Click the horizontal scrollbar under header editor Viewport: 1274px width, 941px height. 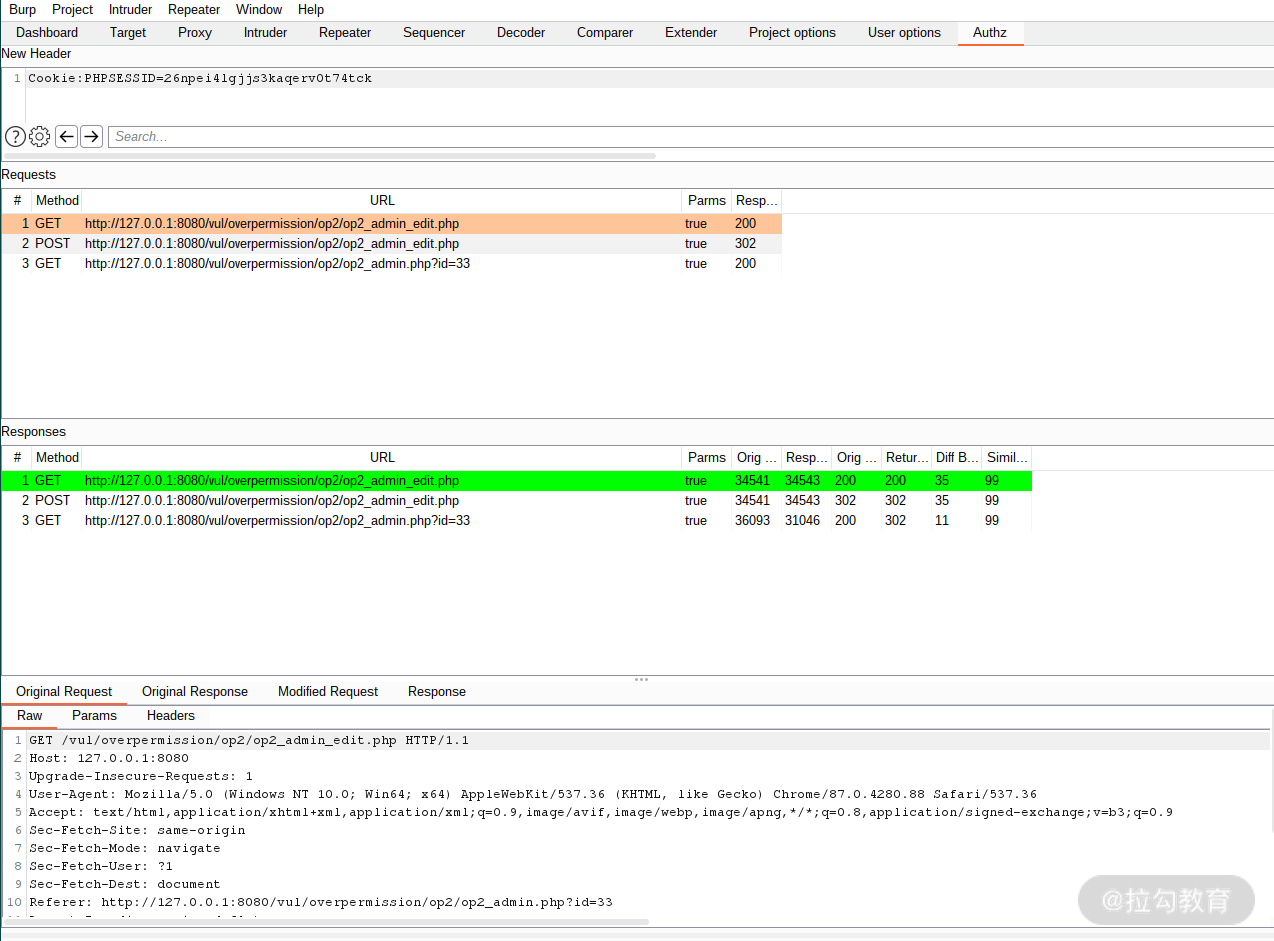click(x=330, y=156)
